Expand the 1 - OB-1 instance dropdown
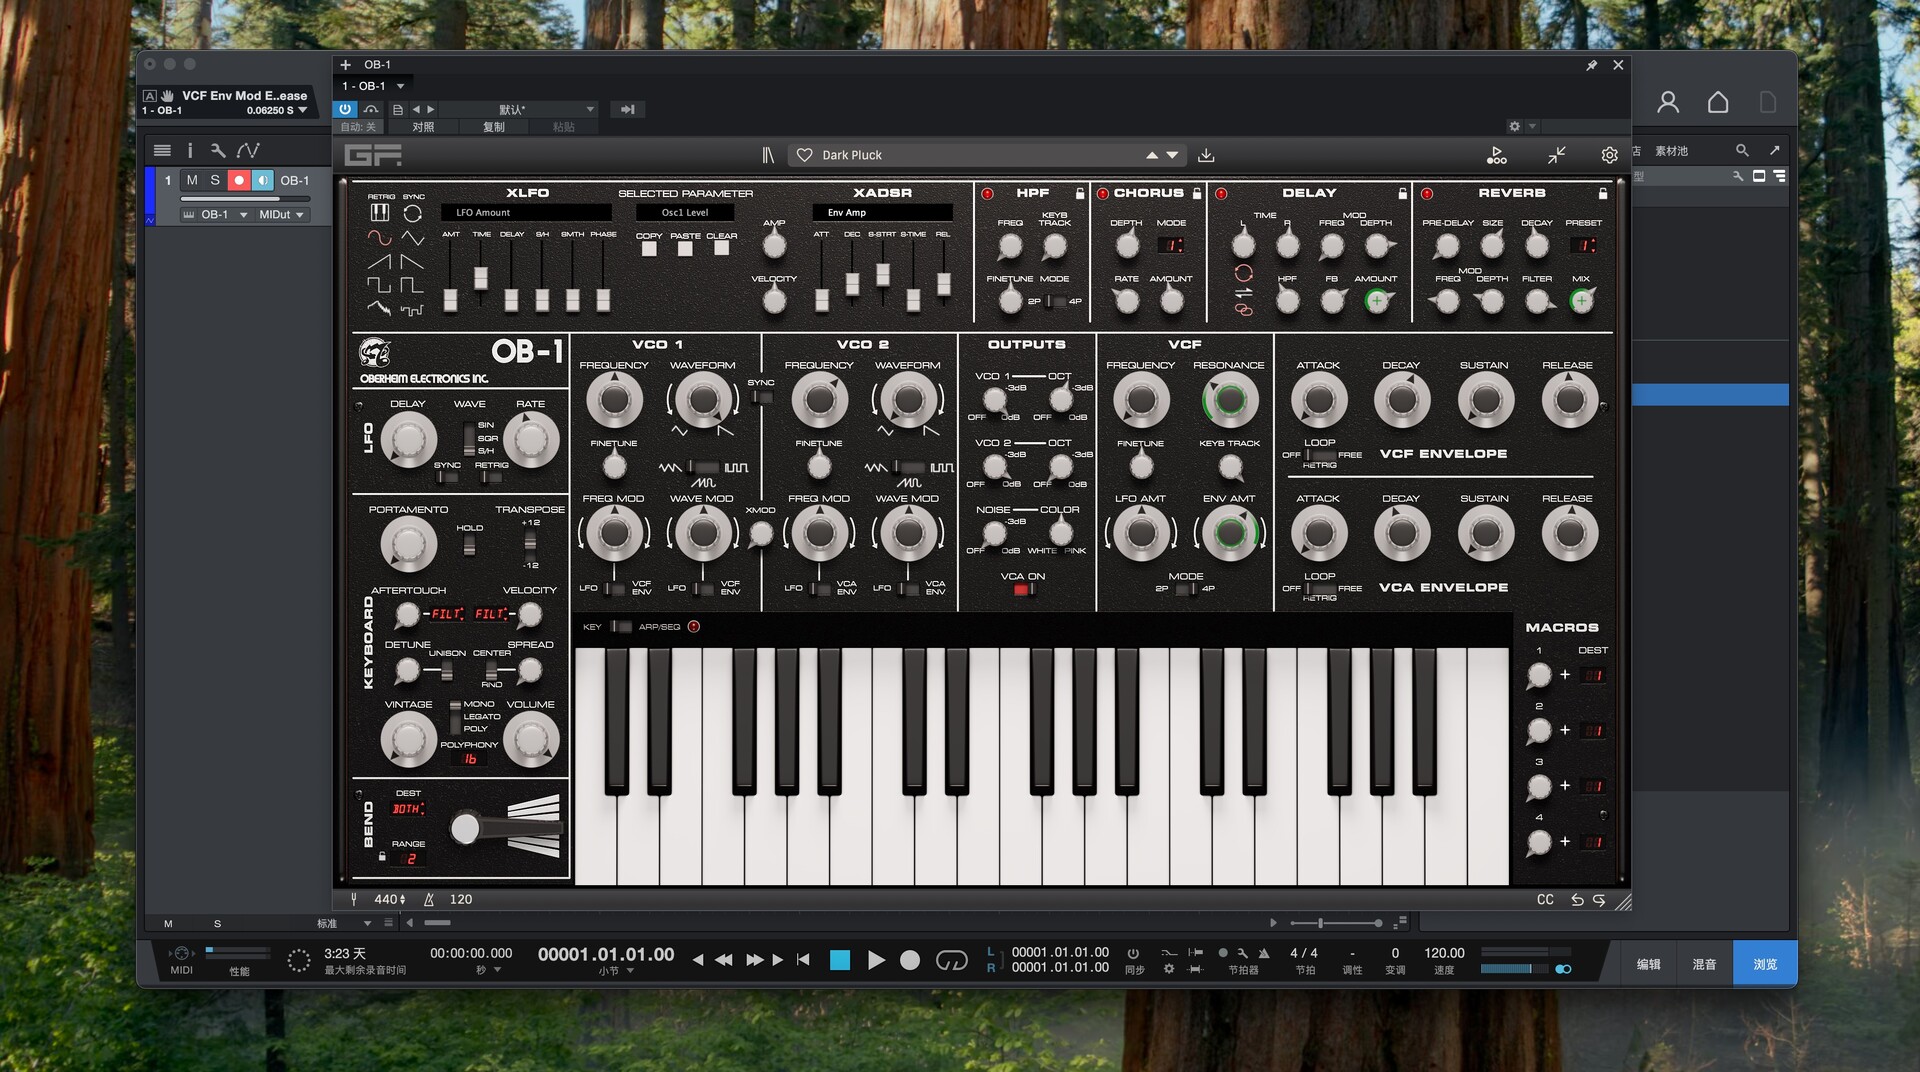Screen dimensions: 1920x1072 400,86
